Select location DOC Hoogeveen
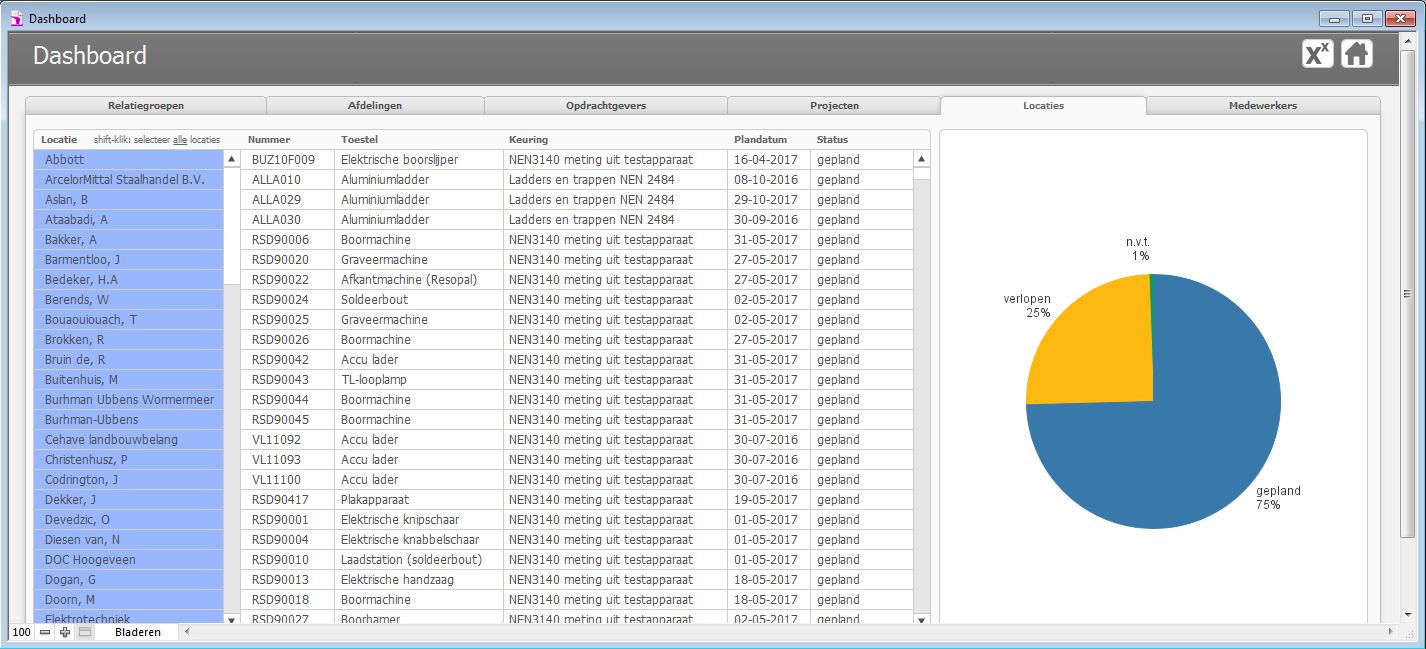Viewport: 1426px width, 649px height. click(x=128, y=560)
